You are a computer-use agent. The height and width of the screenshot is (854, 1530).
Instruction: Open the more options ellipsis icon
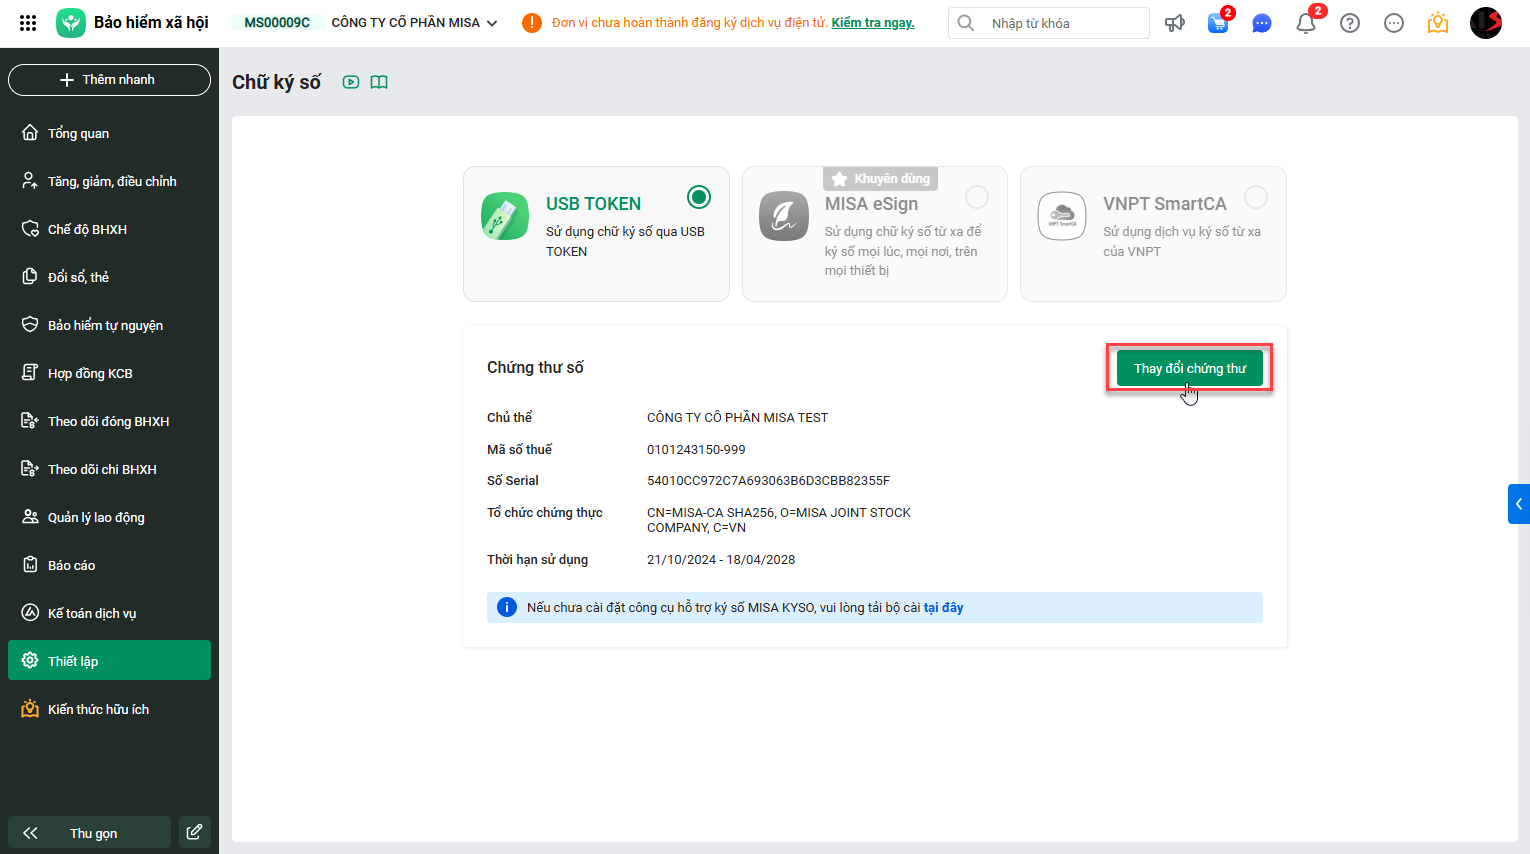[1394, 23]
